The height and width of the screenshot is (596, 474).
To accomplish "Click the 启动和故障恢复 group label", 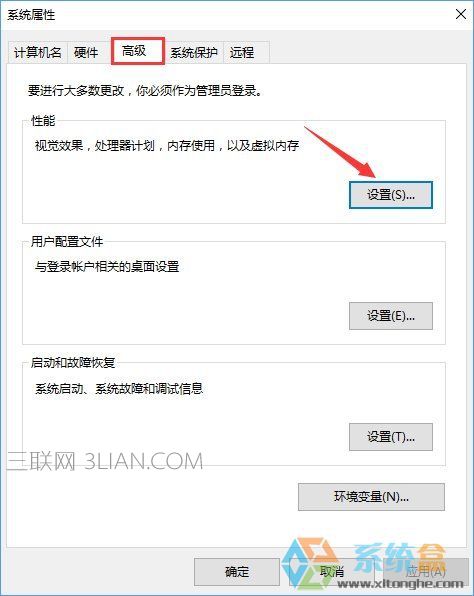I will coord(73,363).
